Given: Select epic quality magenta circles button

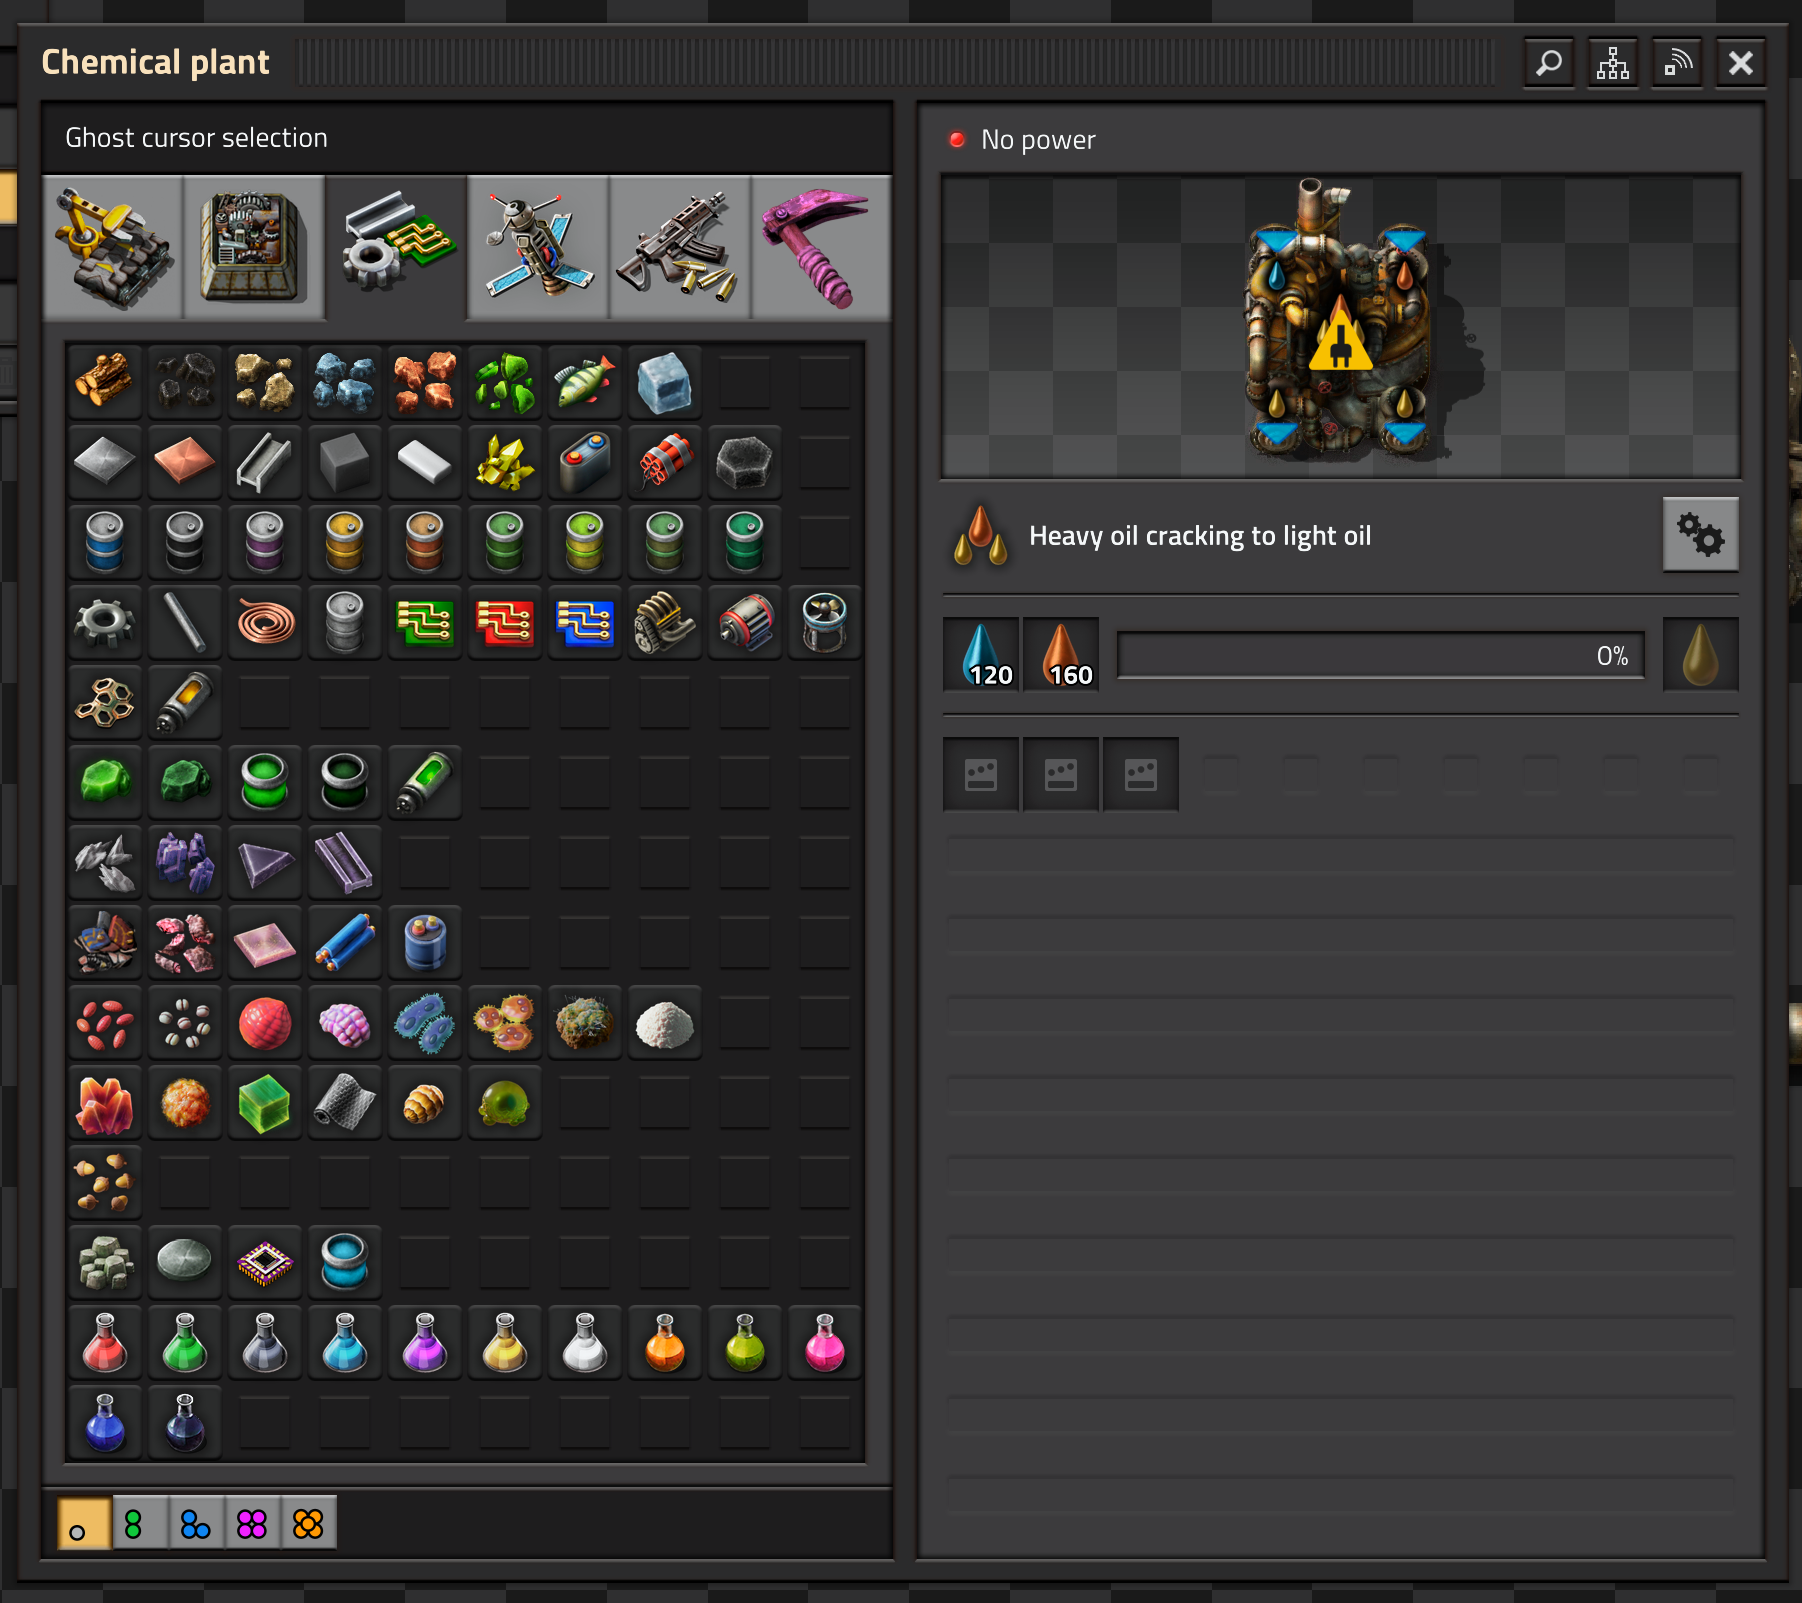Looking at the screenshot, I should click(252, 1523).
